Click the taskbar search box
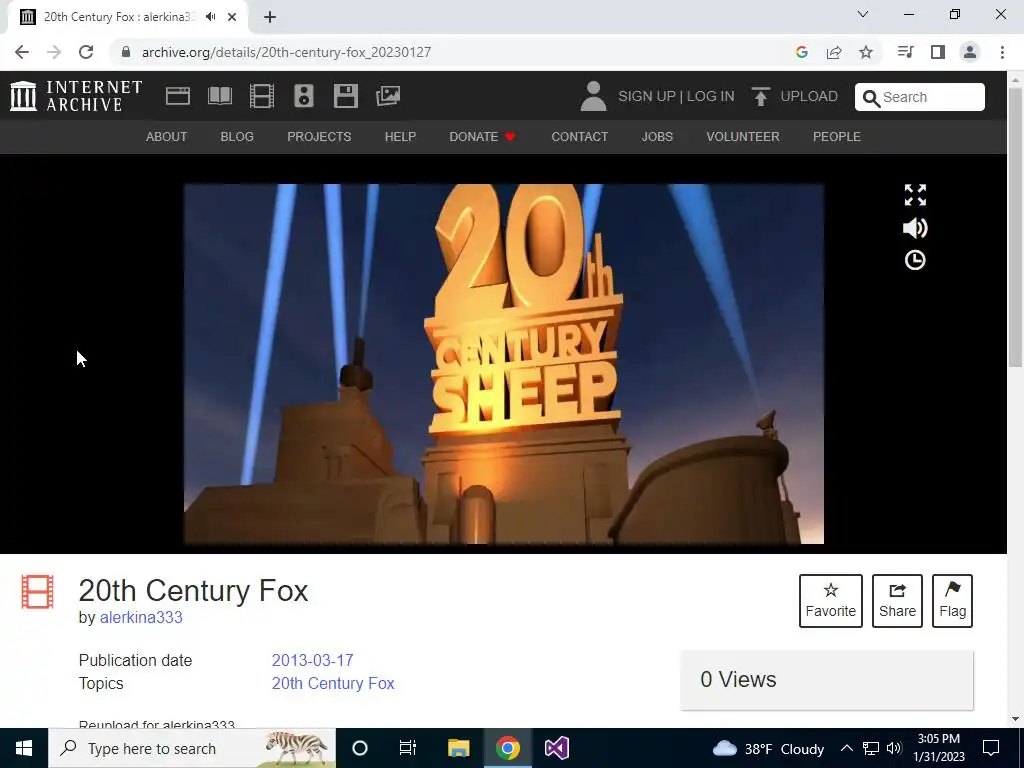Image resolution: width=1024 pixels, height=768 pixels. pos(192,748)
